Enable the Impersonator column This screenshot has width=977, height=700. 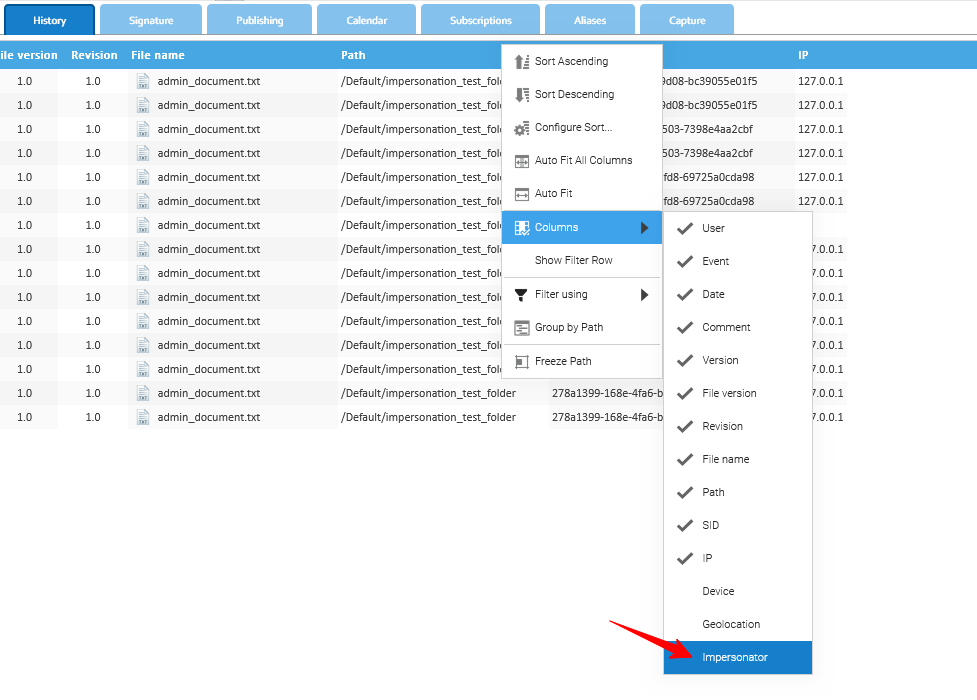(735, 657)
